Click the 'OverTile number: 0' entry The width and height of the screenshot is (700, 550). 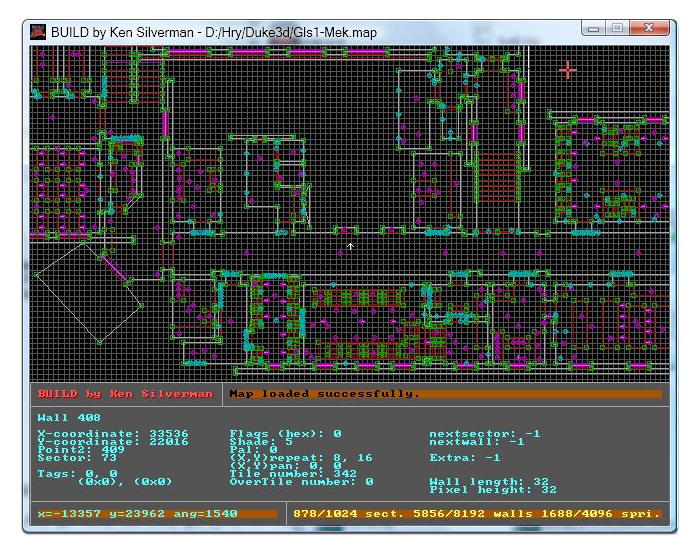coord(301,482)
